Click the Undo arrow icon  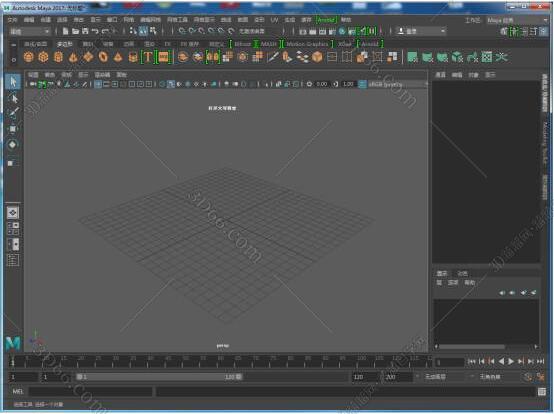pyautogui.click(x=95, y=31)
